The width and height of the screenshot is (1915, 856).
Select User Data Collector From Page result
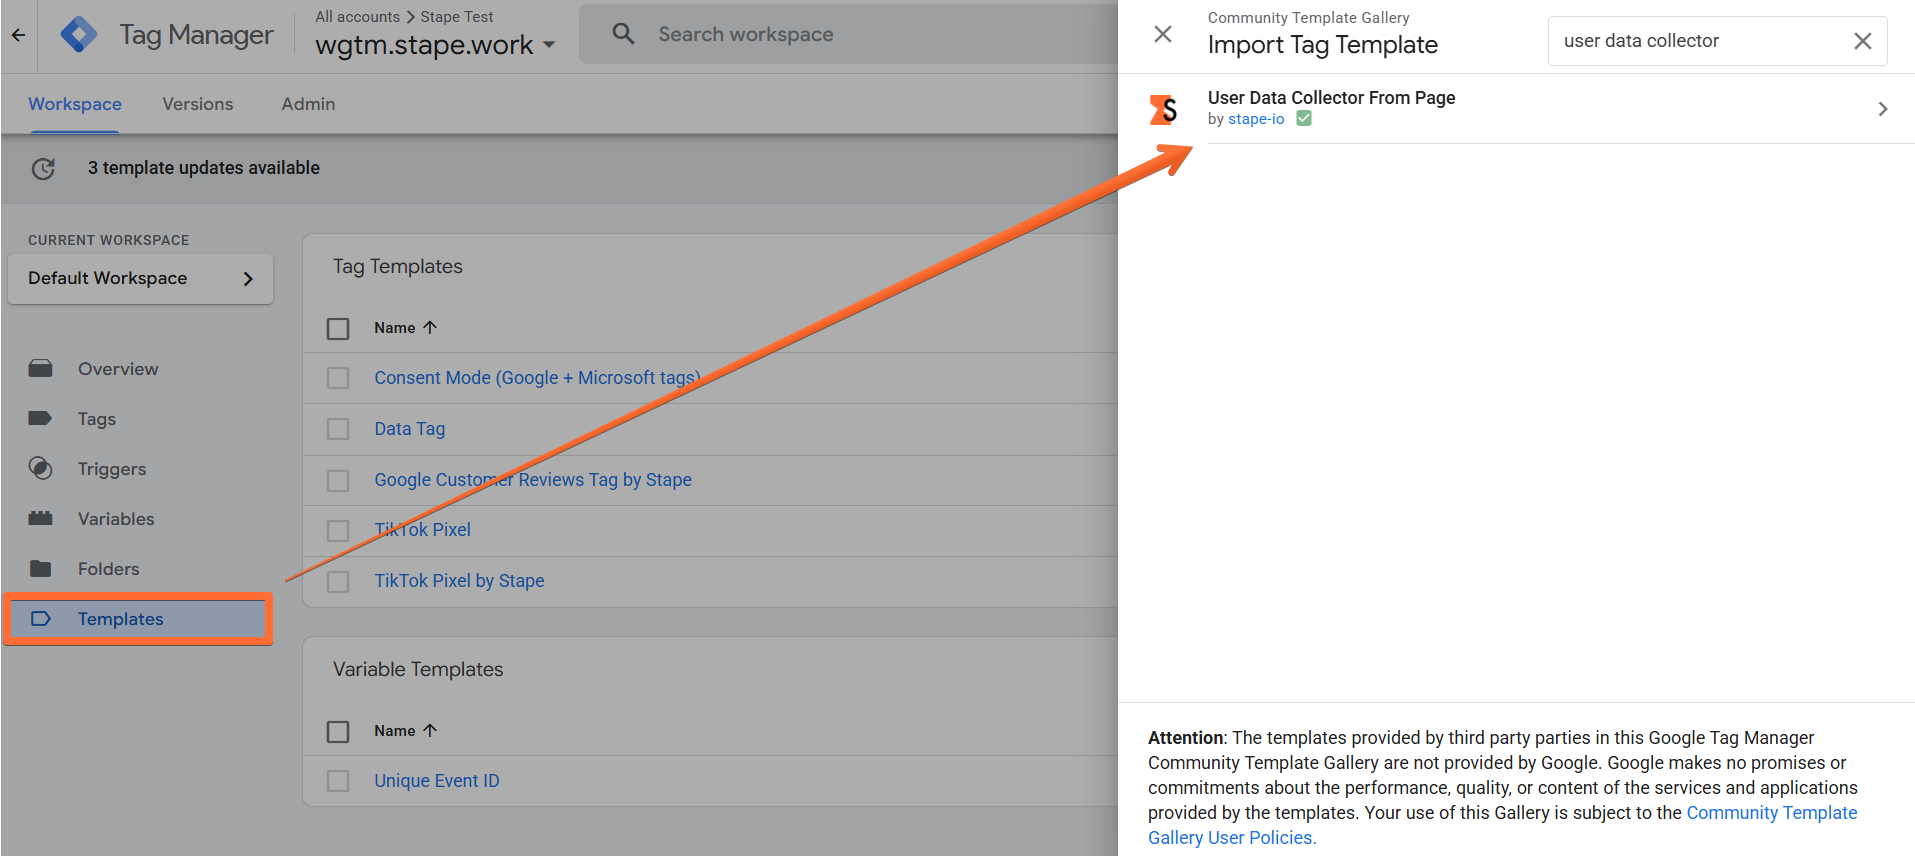(x=1516, y=109)
